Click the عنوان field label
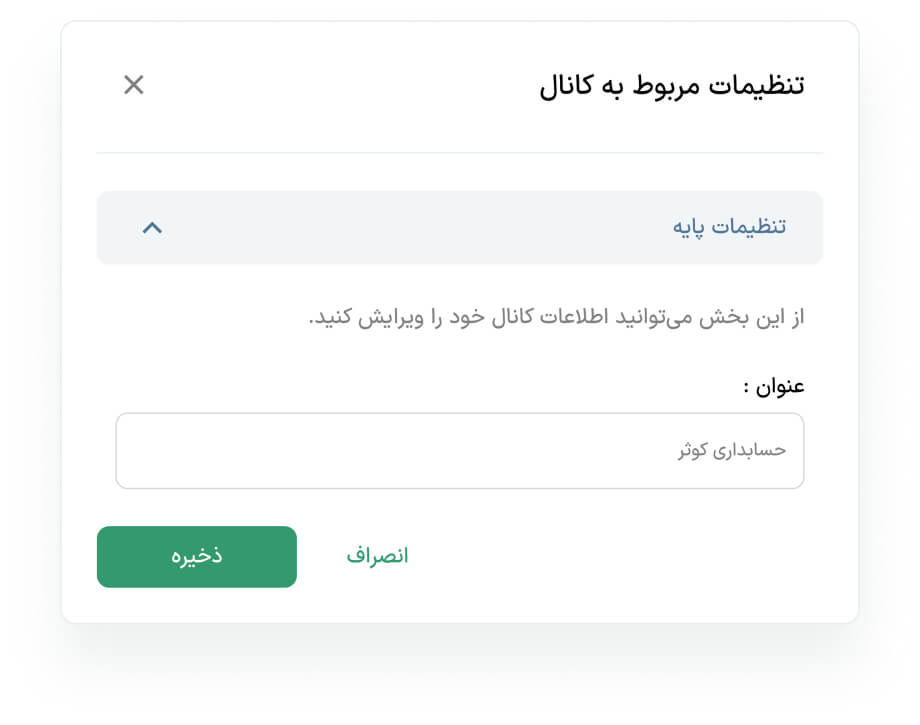The width and height of the screenshot is (920, 725). [774, 386]
